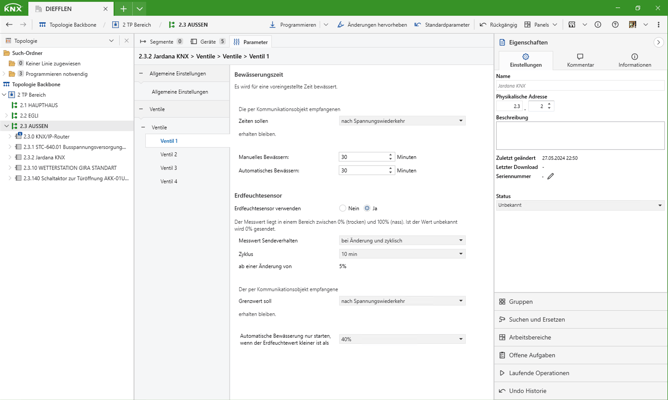The width and height of the screenshot is (668, 400).
Task: Reset values with Standardparameter
Action: coord(442,25)
